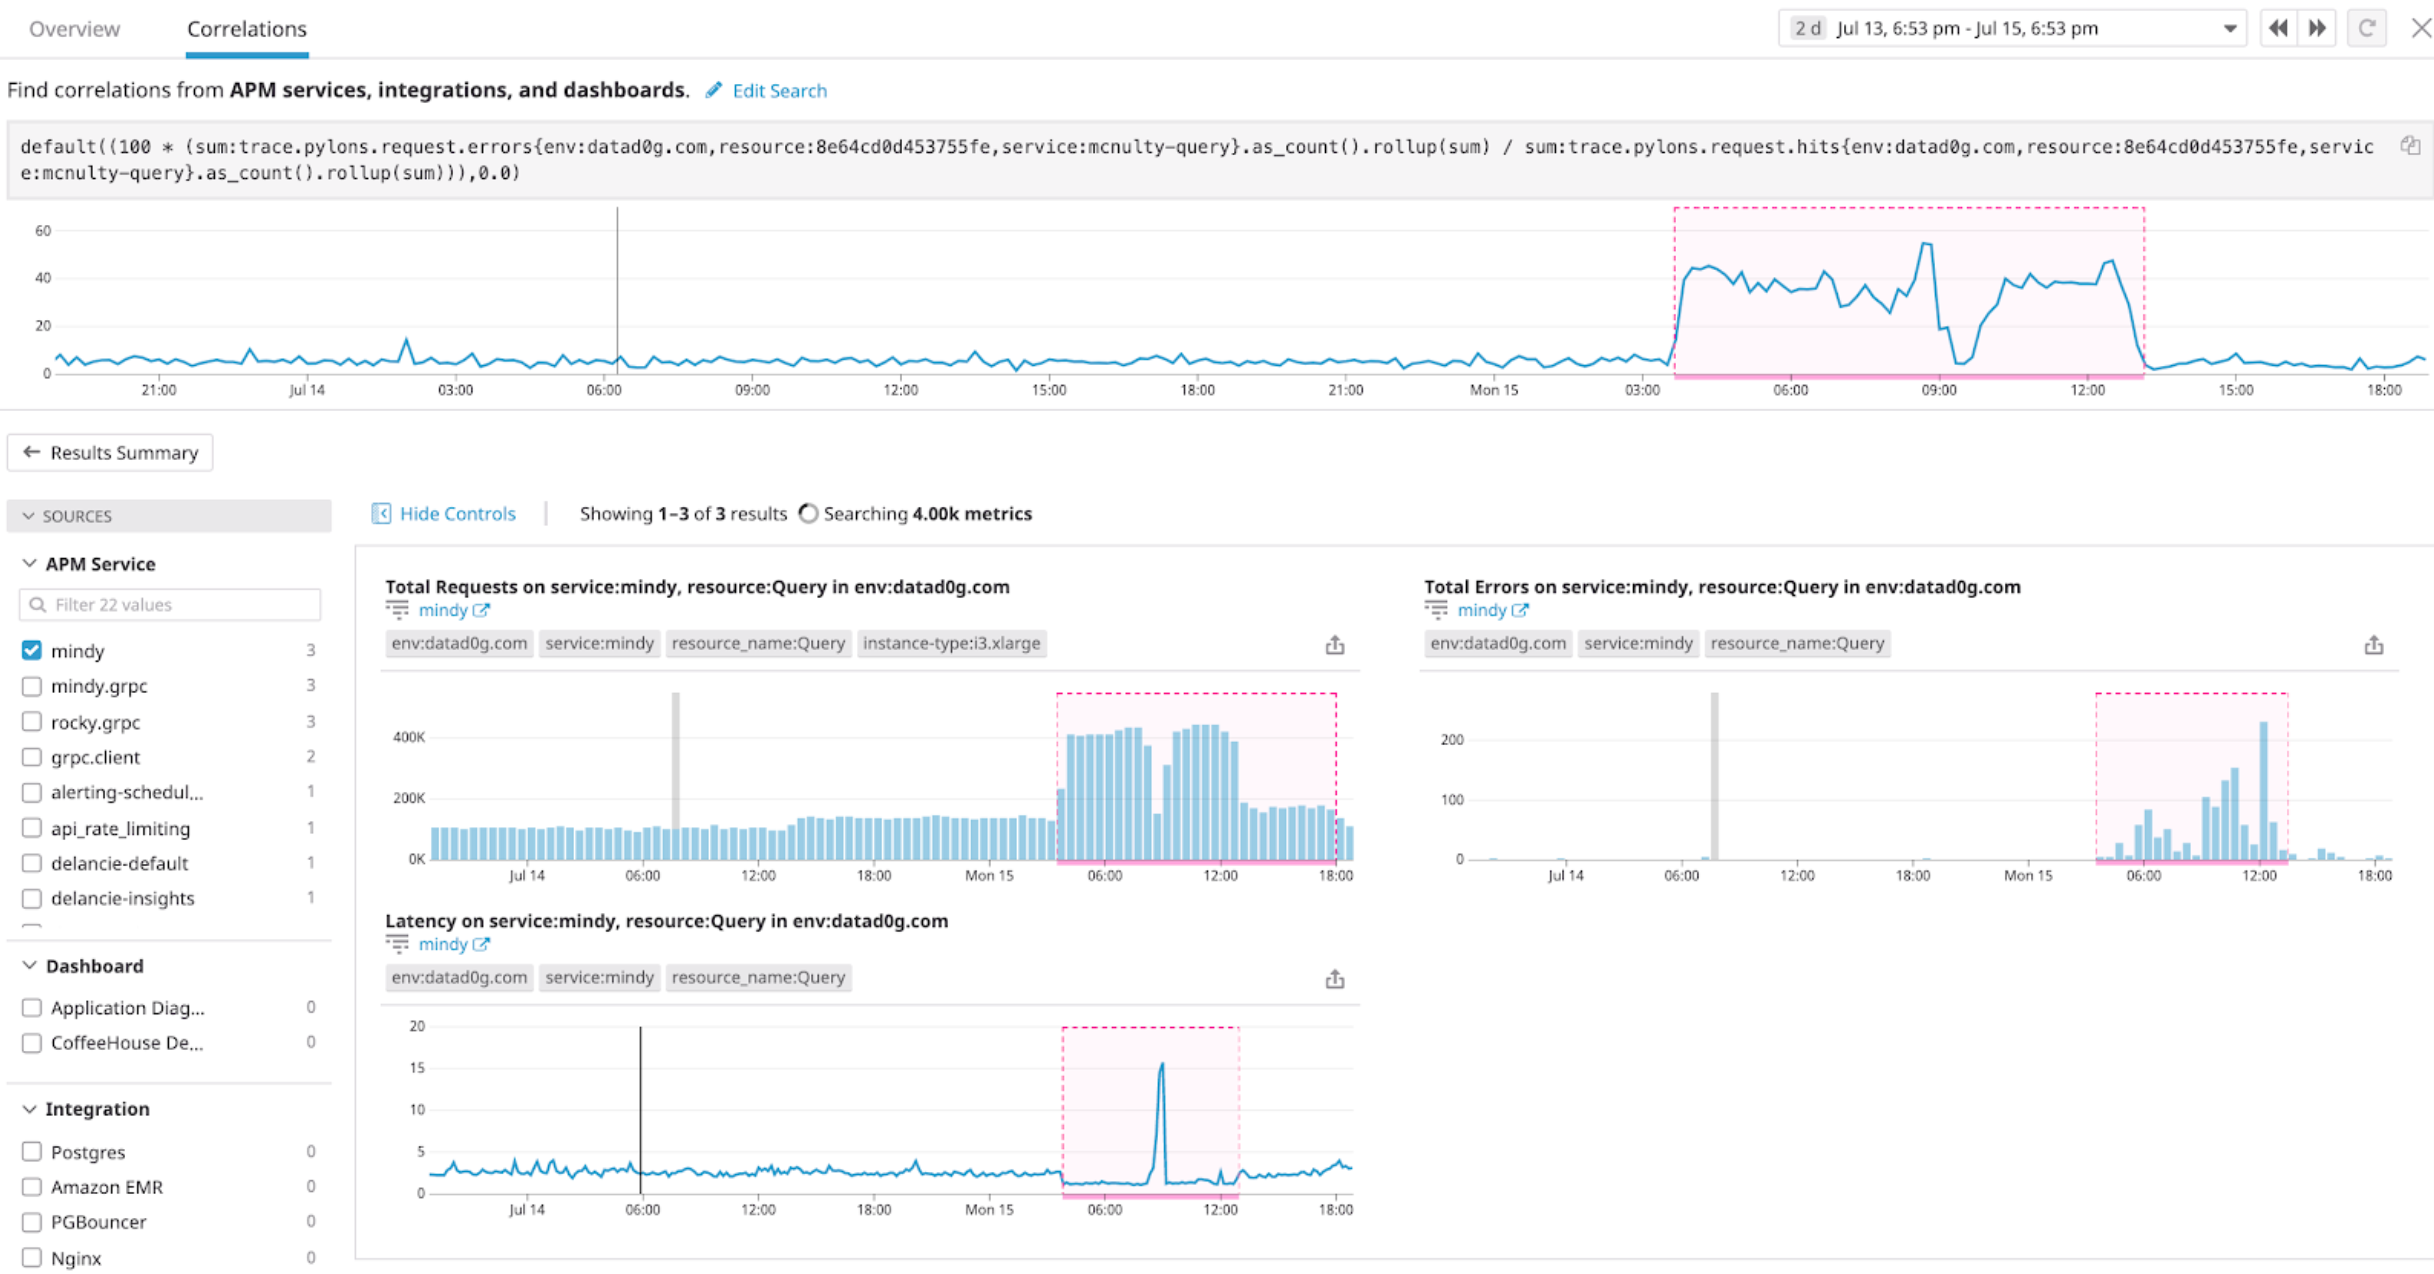Shift the time range forward
Viewport: 2434px width, 1274px height.
2317,28
